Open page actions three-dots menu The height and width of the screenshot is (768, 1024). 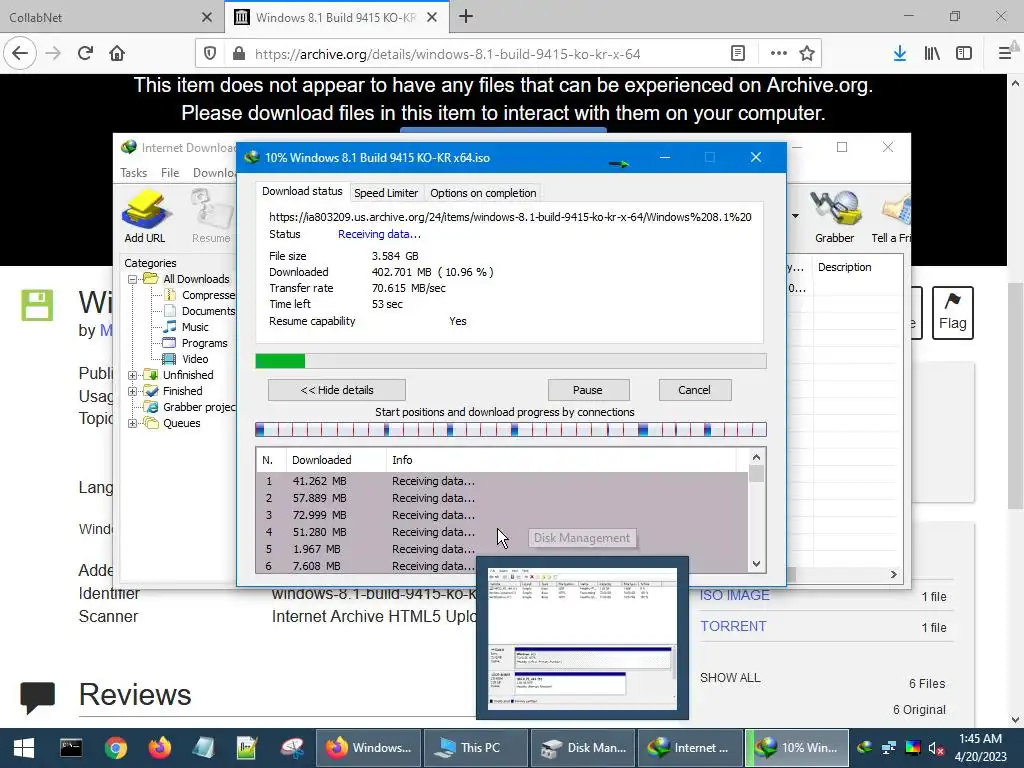click(778, 54)
